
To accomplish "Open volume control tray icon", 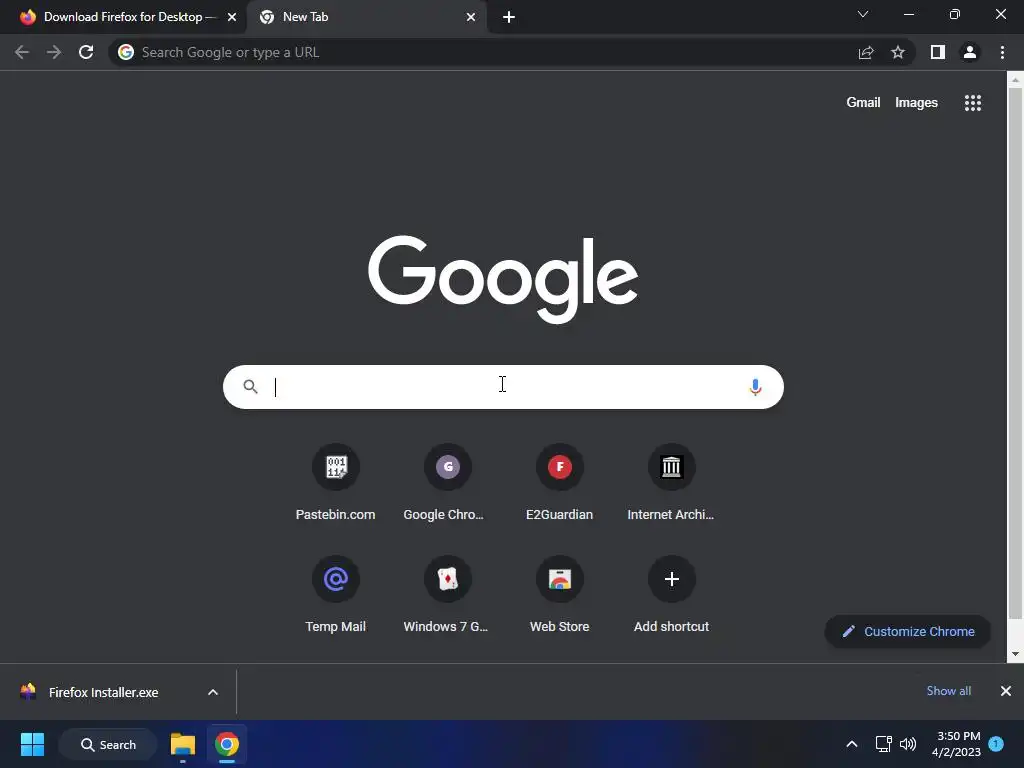I will click(x=908, y=744).
